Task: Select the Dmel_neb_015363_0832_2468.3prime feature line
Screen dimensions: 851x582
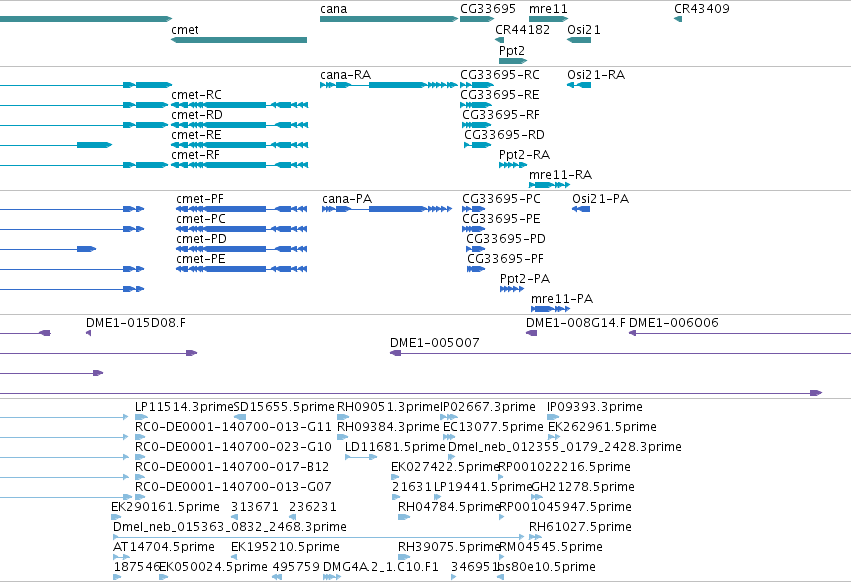Action: (x=319, y=537)
